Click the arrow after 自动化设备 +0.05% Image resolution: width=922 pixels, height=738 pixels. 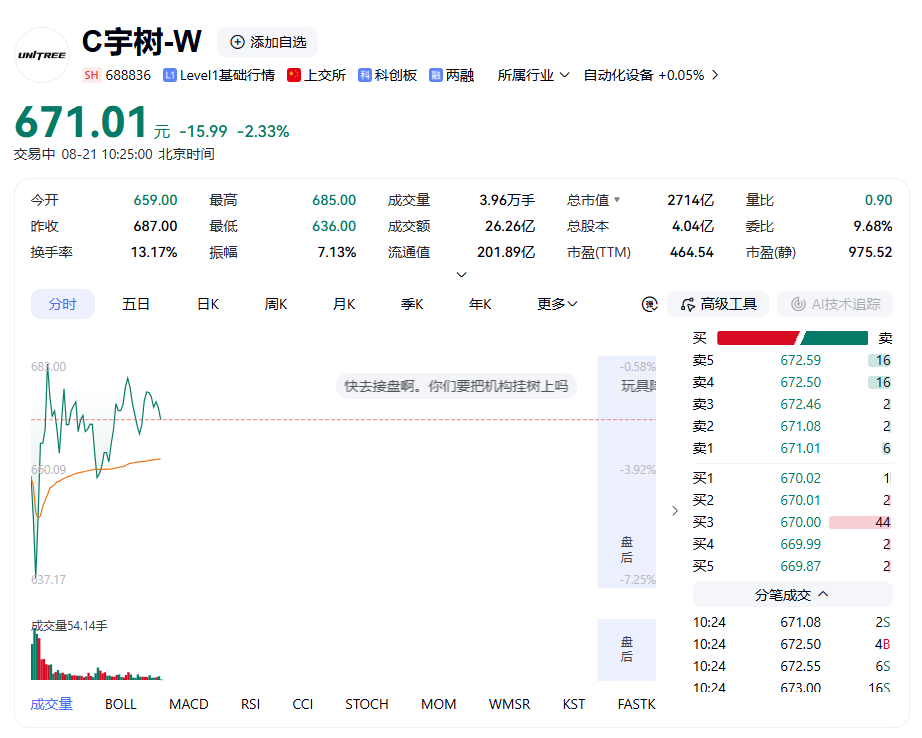pyautogui.click(x=715, y=75)
